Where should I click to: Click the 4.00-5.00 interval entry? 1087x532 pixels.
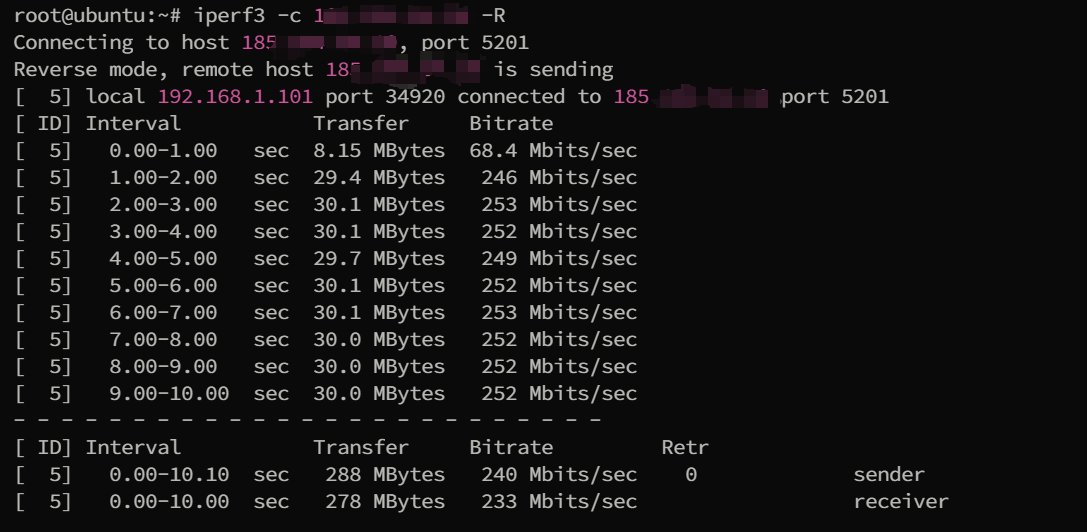point(163,259)
